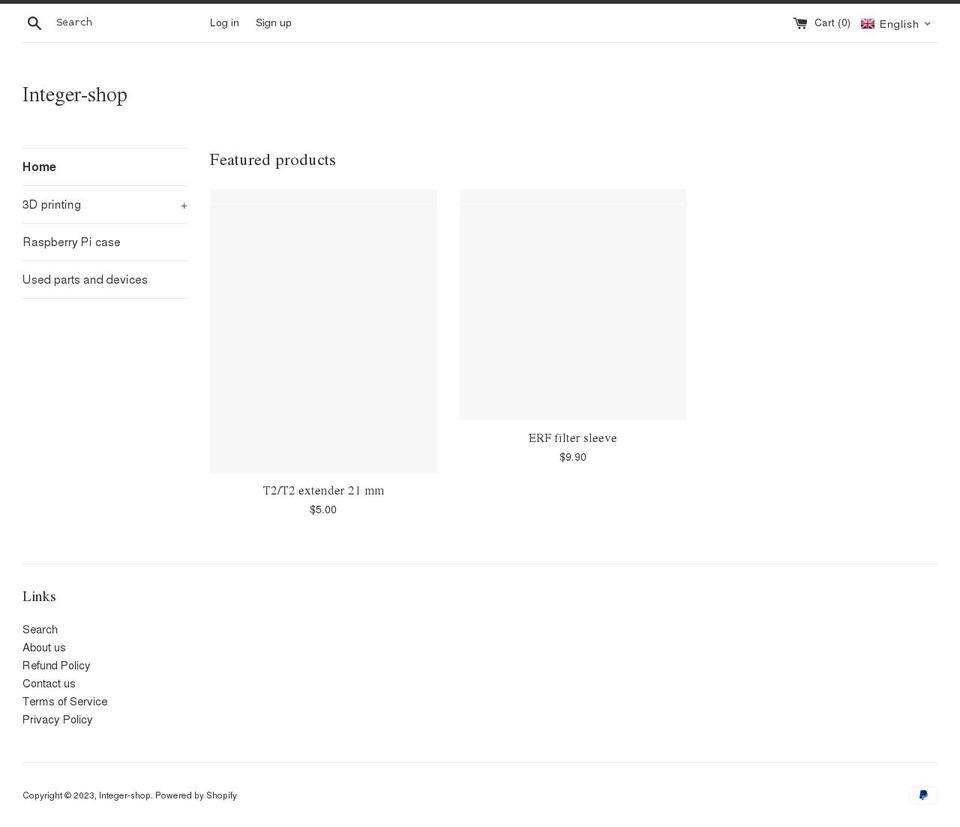Open the About us page
The image size is (960, 827).
(44, 647)
